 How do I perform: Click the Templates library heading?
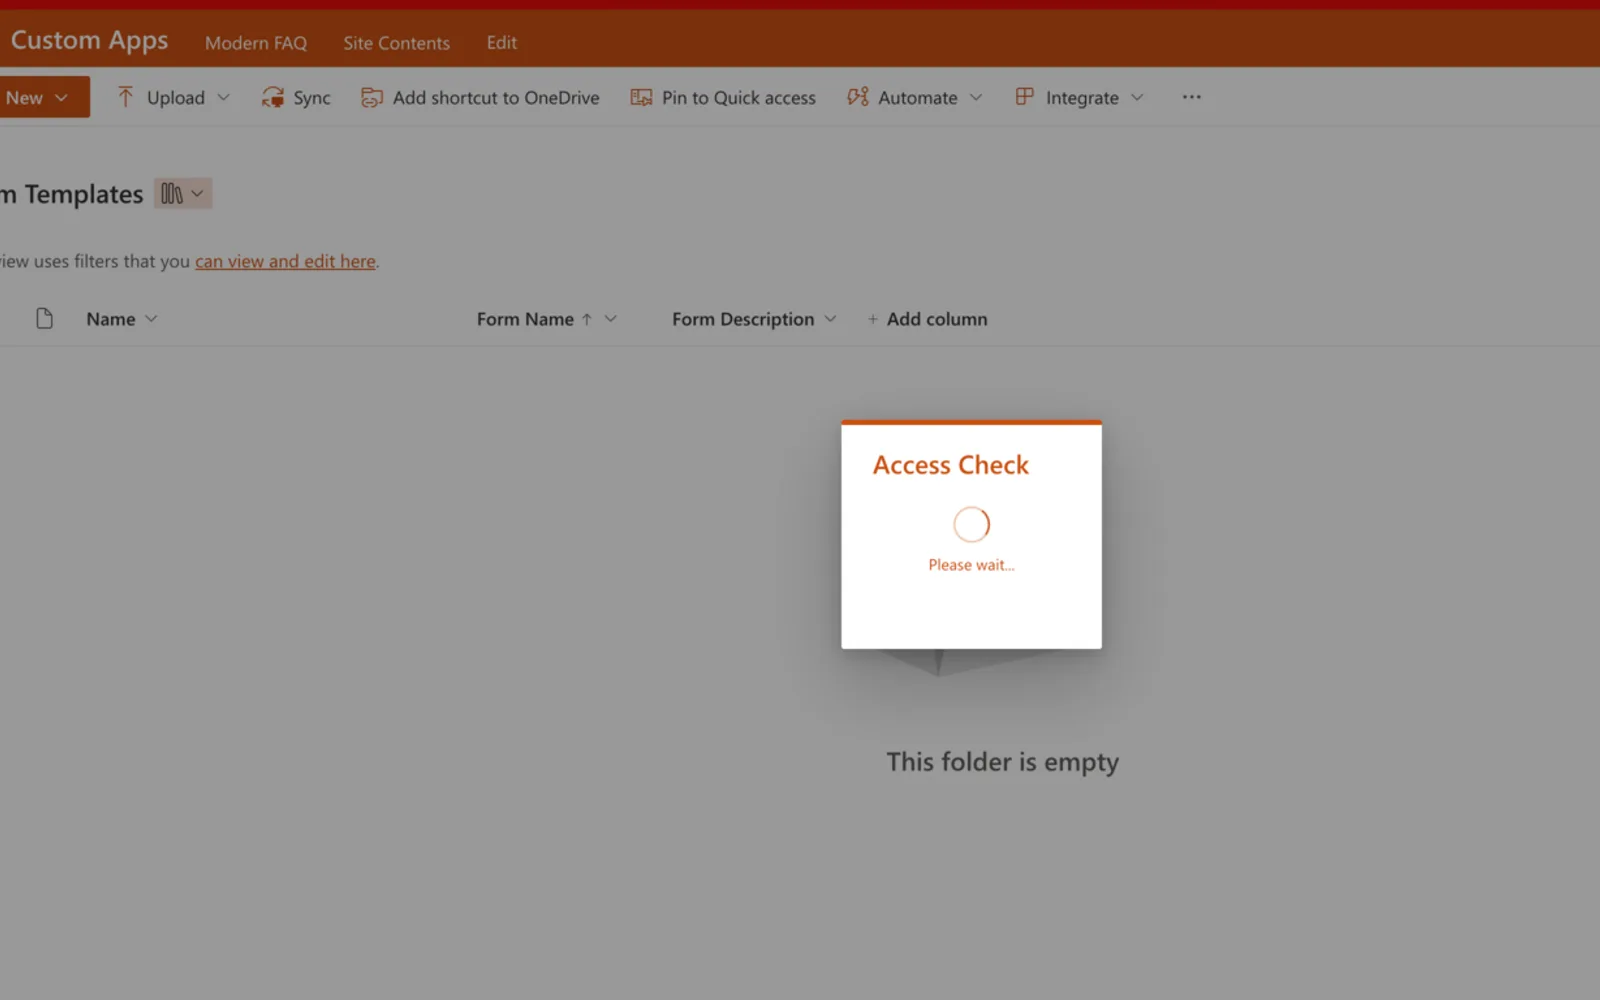point(73,194)
